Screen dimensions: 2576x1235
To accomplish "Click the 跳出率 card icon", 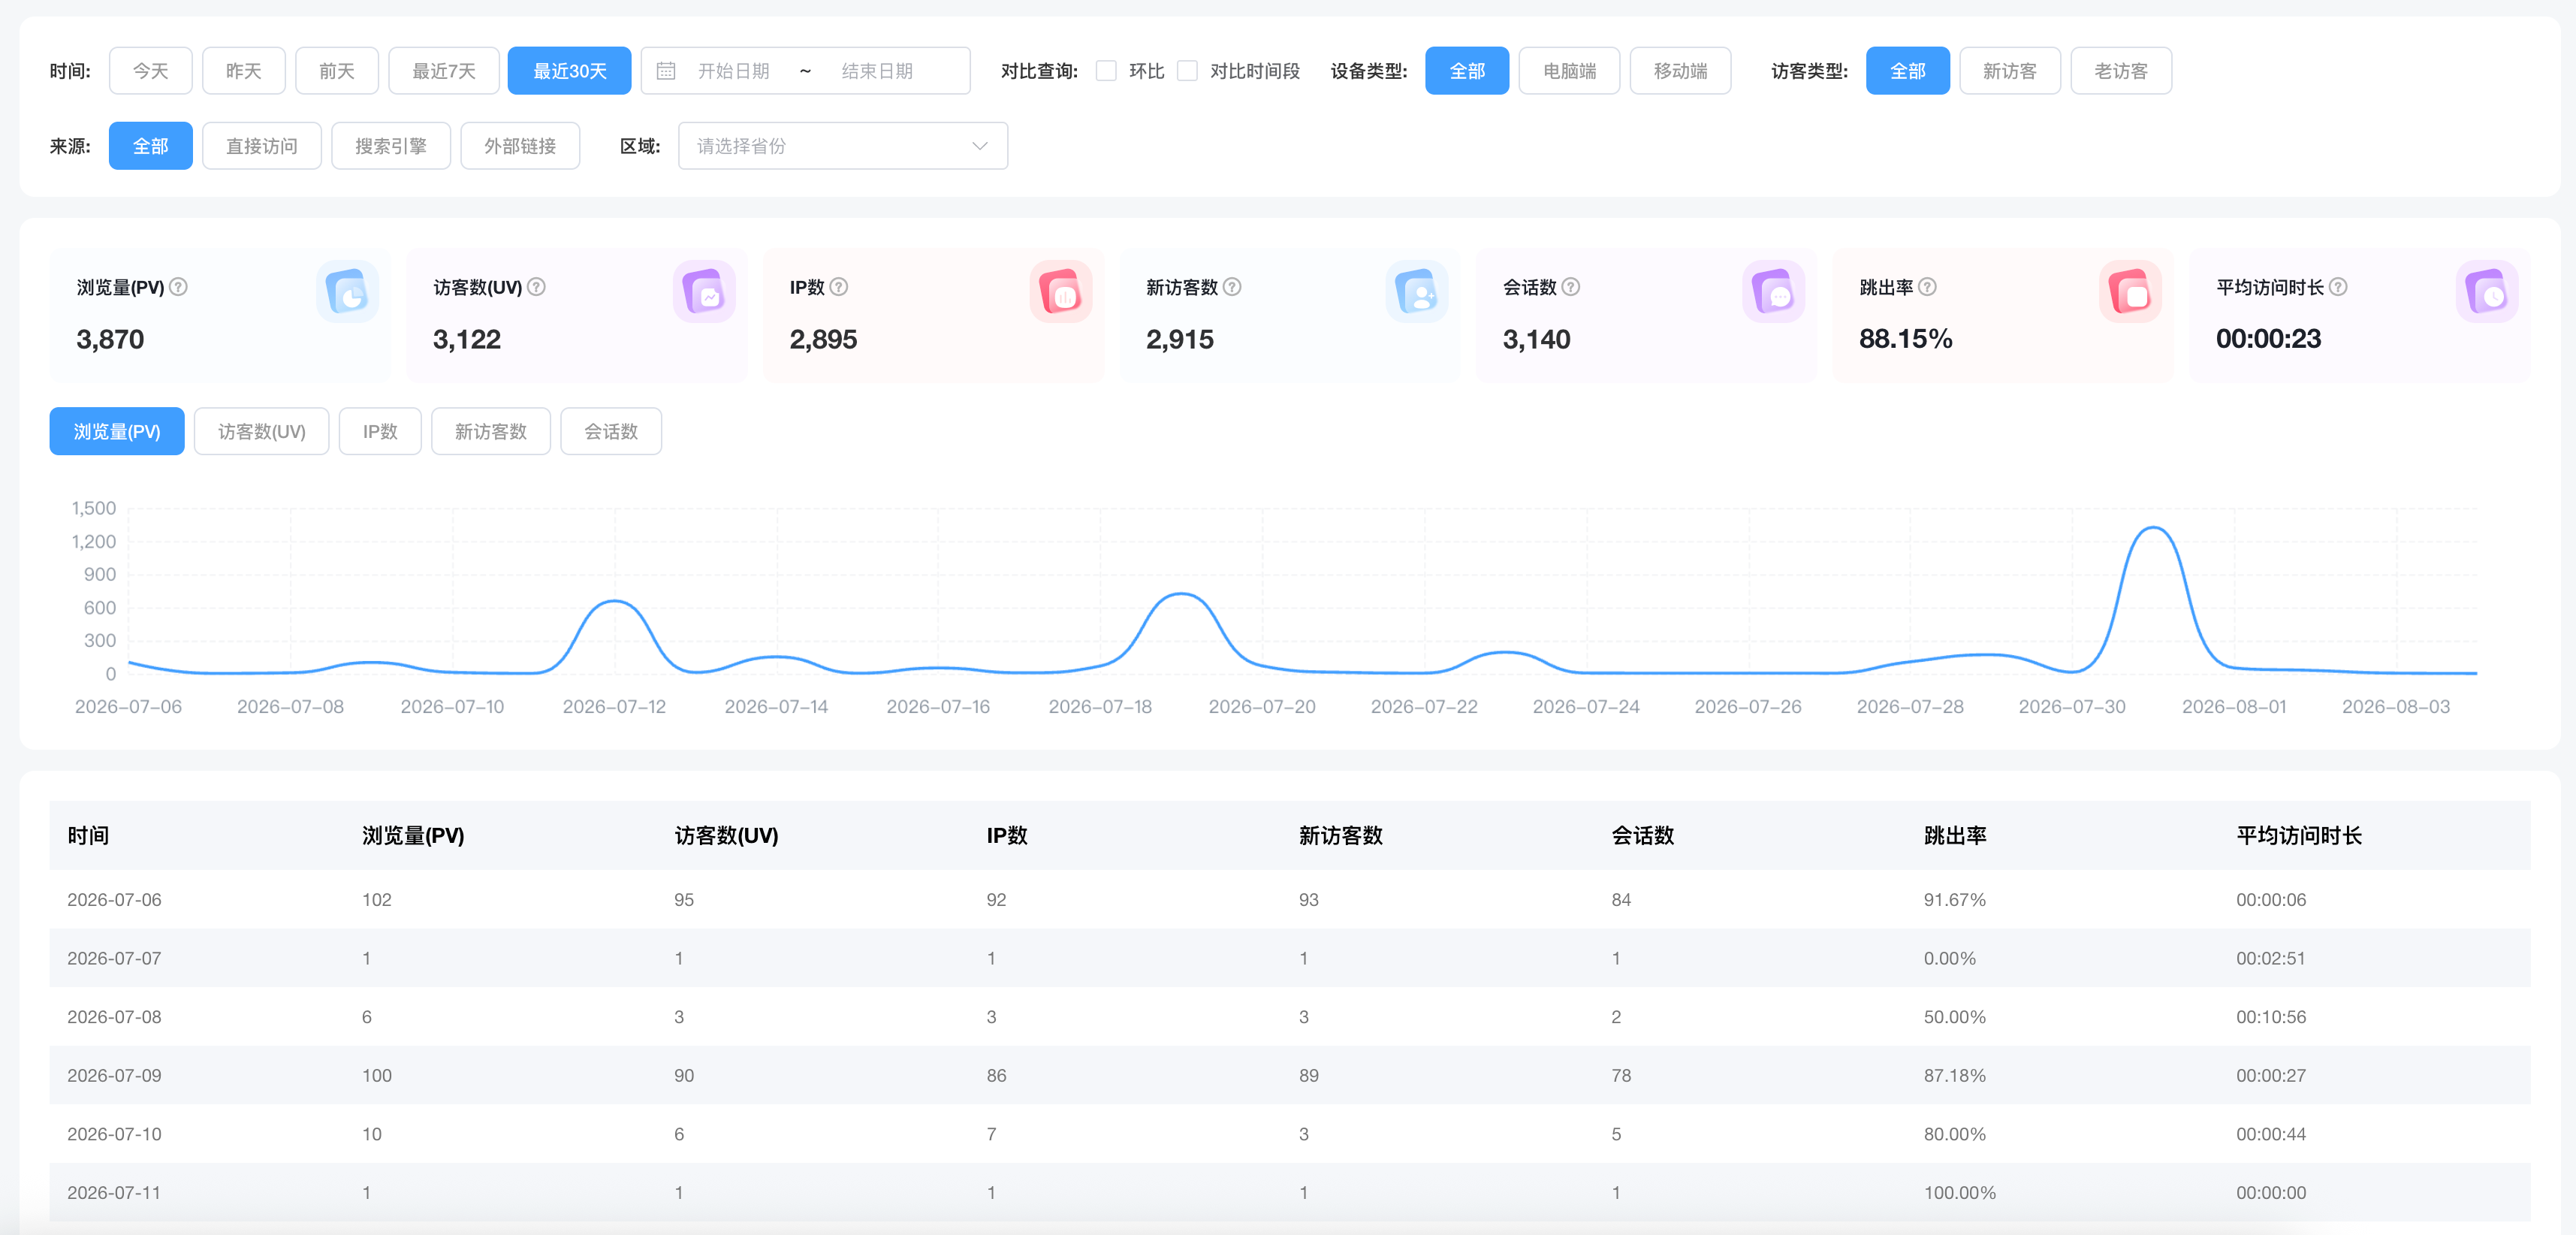I will pos(2130,292).
